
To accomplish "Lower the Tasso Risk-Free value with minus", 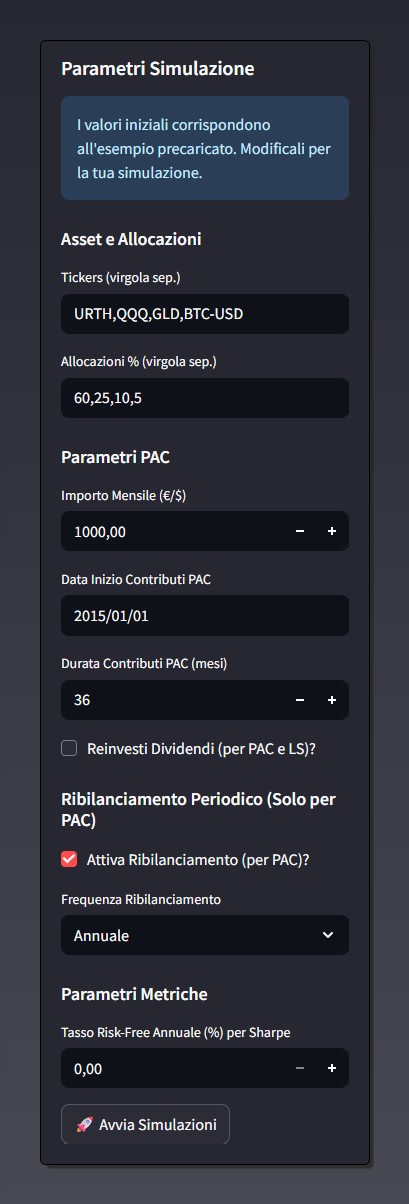I will coord(300,1069).
